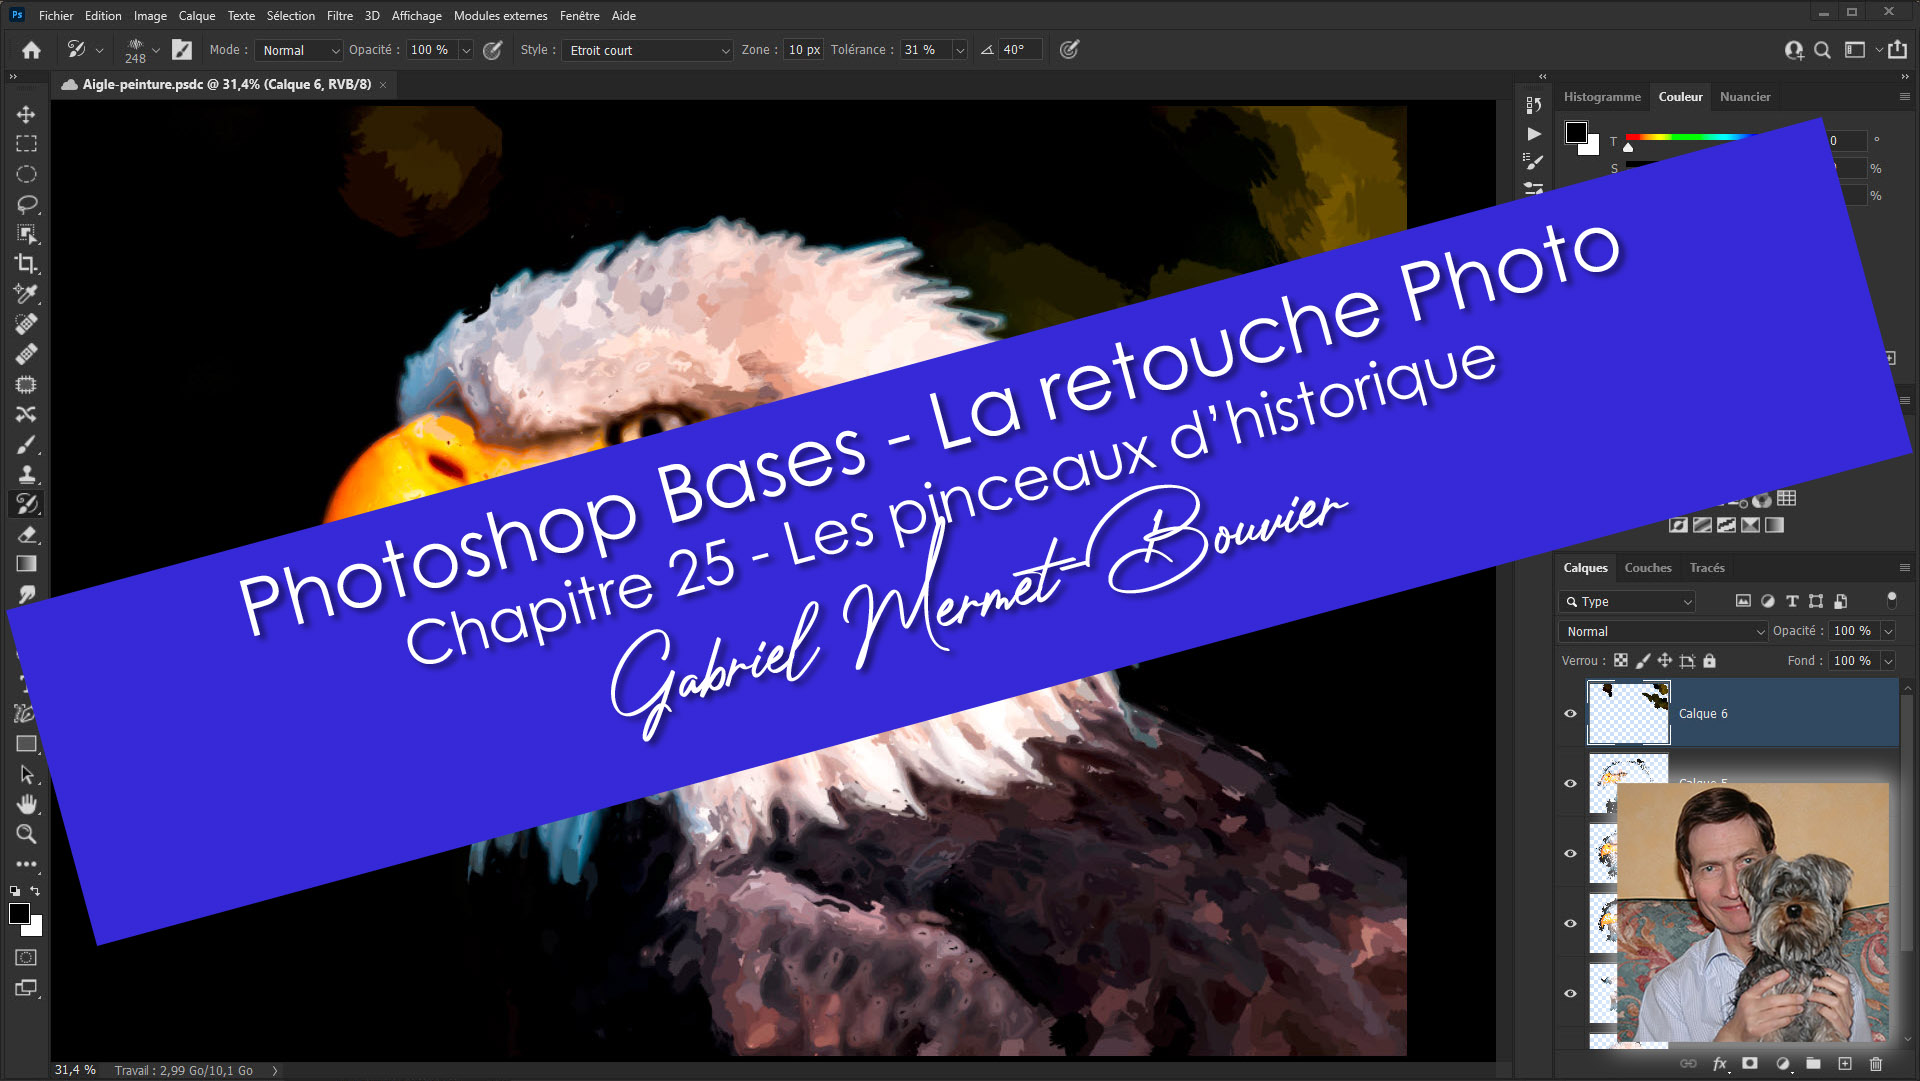Open the layer blend mode Normal dropdown

point(1662,631)
